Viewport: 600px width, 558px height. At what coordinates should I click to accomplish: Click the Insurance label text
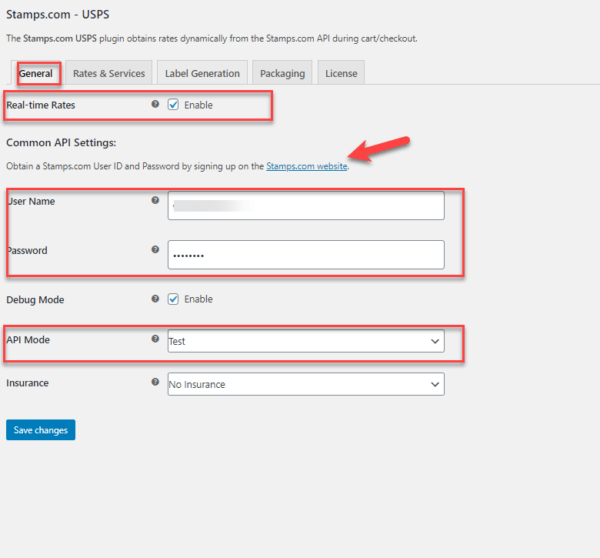pos(27,383)
